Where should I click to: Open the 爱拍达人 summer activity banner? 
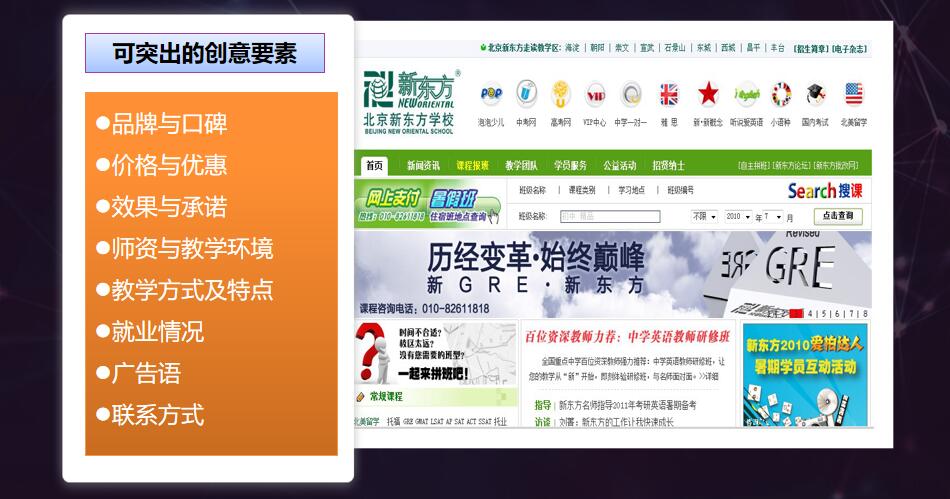click(805, 375)
